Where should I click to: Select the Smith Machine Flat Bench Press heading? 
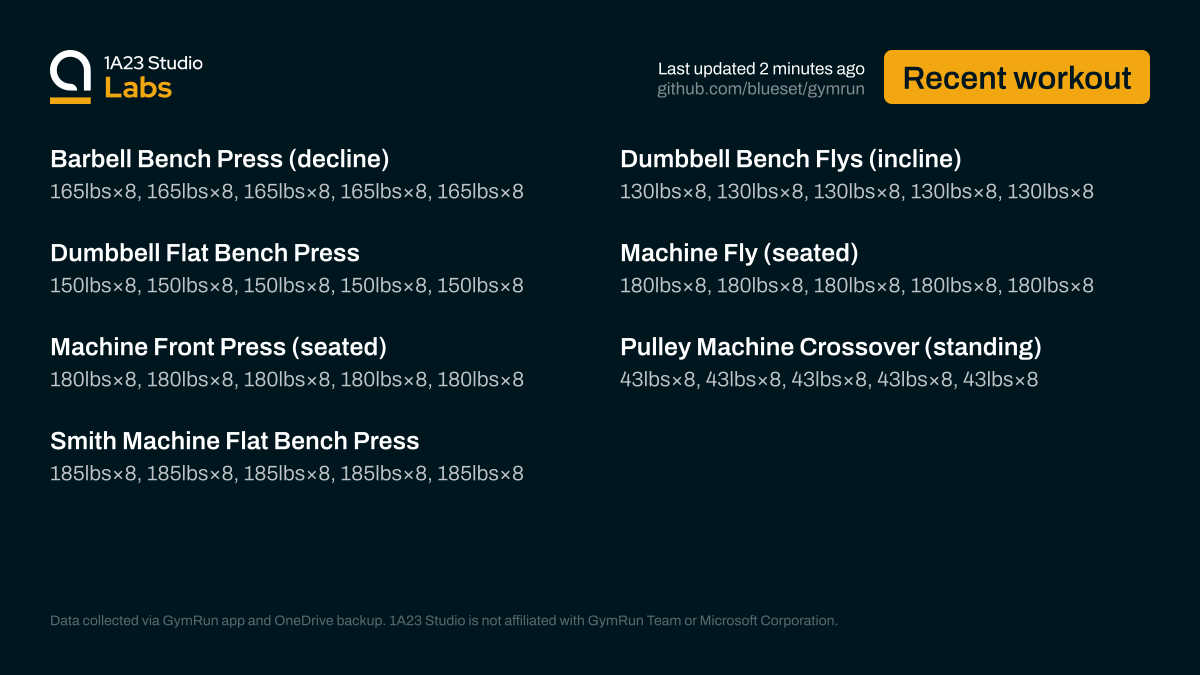pyautogui.click(x=234, y=441)
